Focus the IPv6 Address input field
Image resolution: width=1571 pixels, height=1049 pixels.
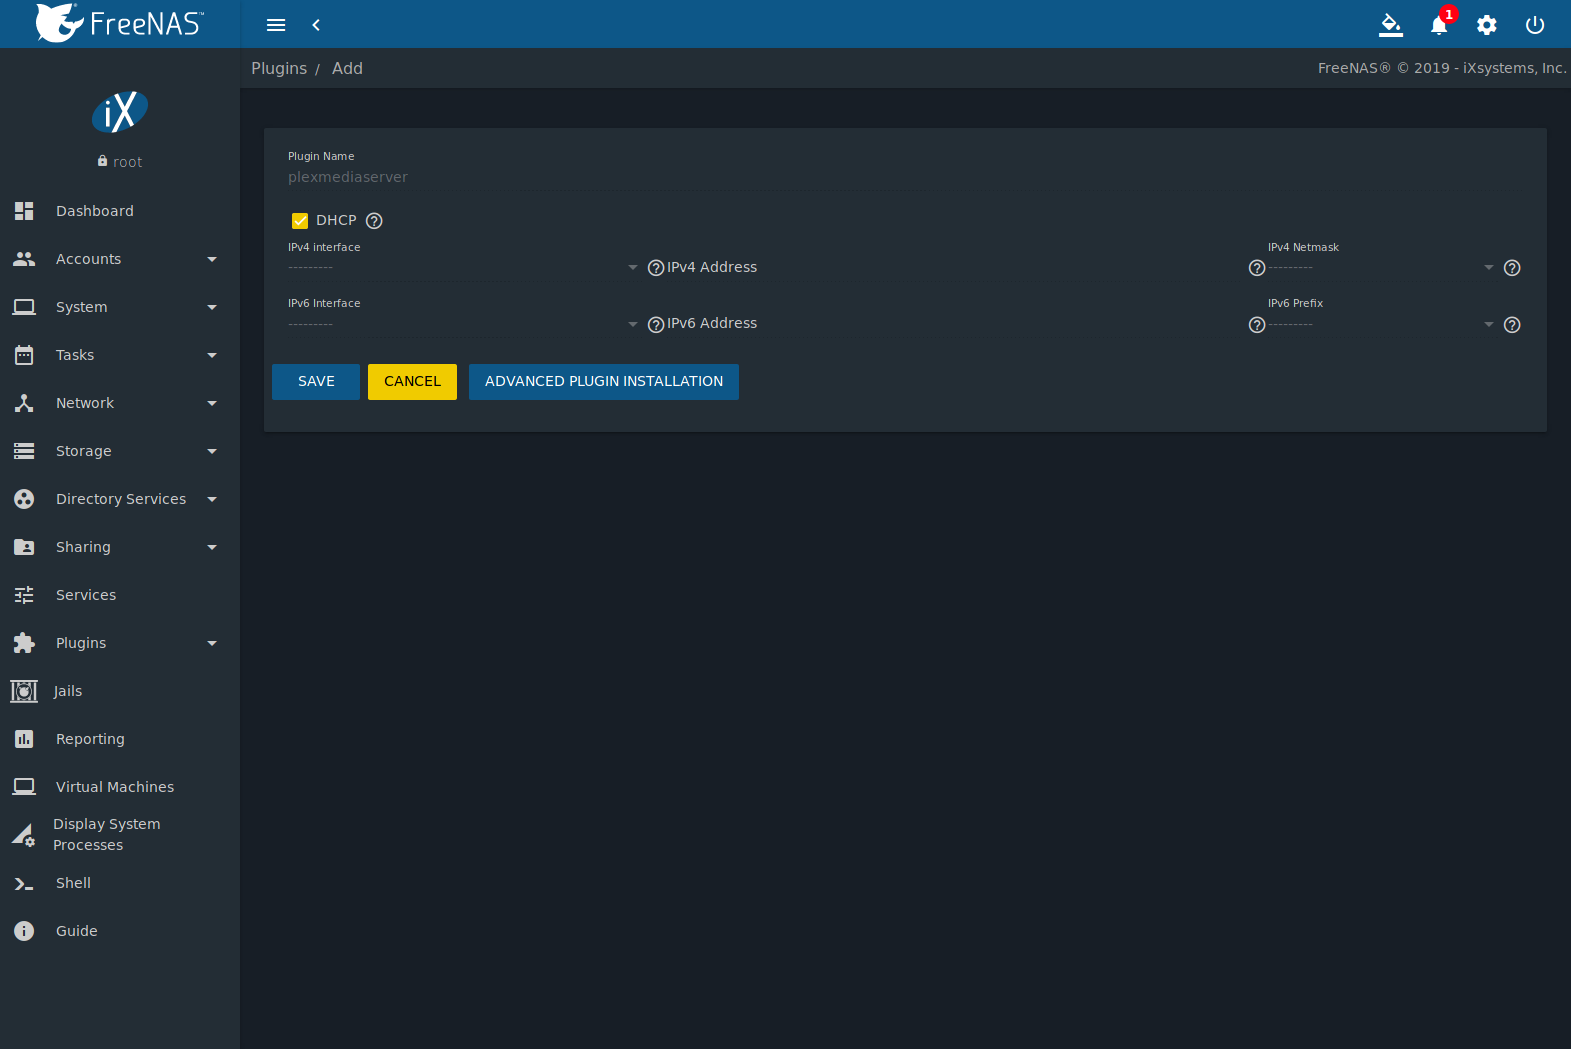(957, 324)
